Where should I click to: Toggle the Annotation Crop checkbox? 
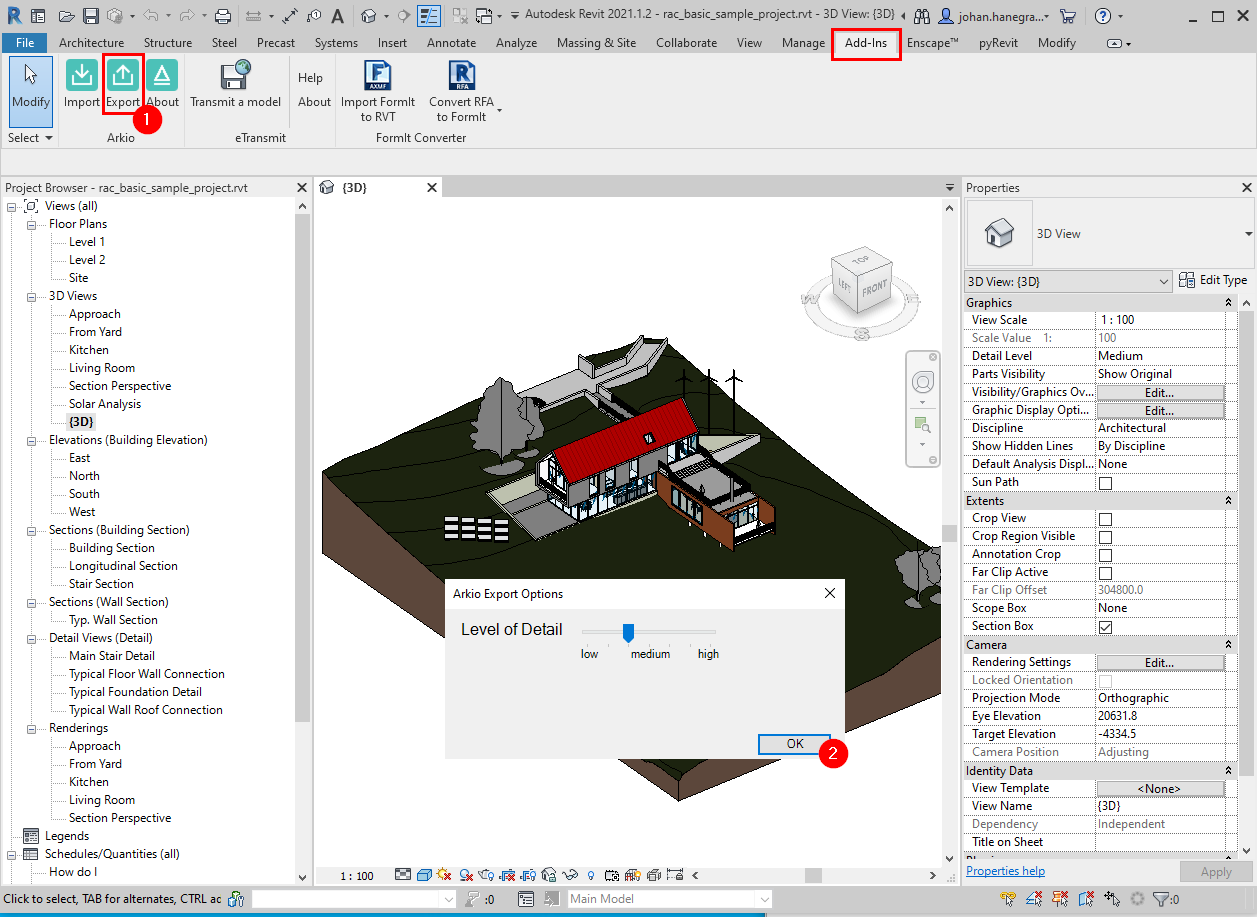coord(1105,555)
